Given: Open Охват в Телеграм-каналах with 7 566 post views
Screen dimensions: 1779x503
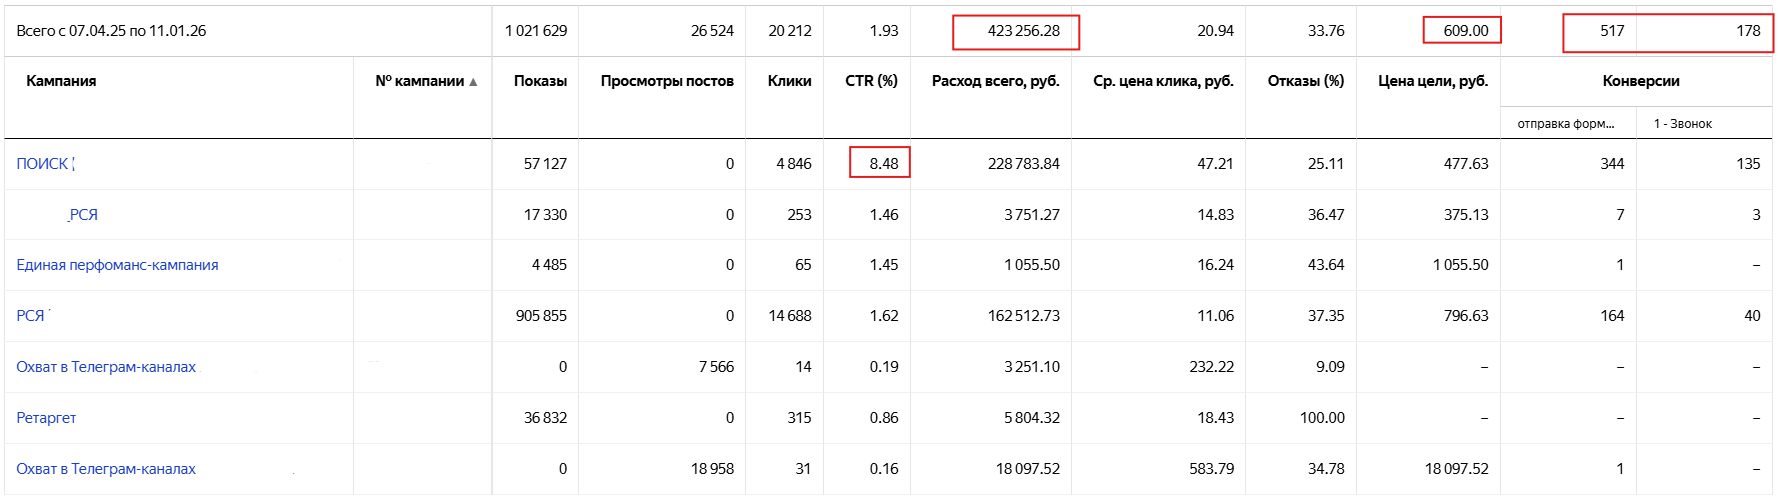Looking at the screenshot, I should tap(106, 367).
